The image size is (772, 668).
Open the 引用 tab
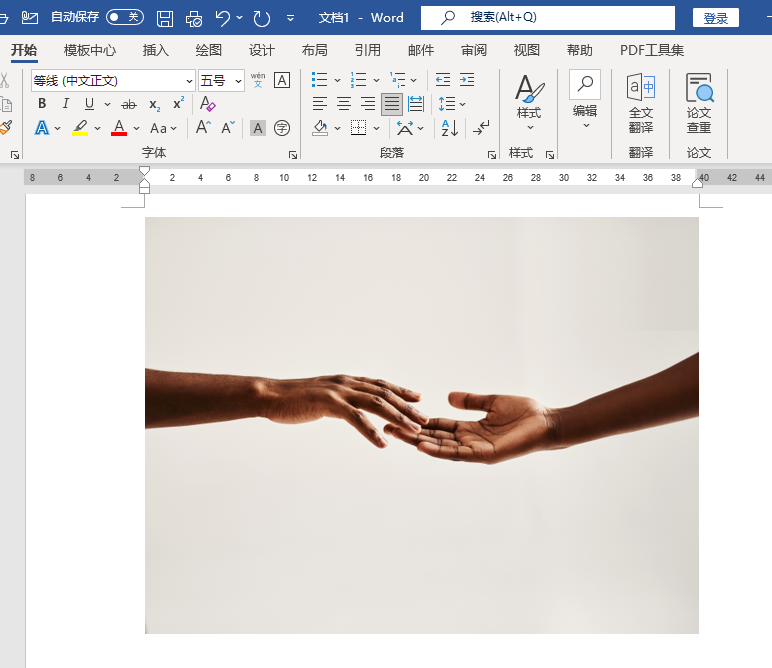point(368,50)
